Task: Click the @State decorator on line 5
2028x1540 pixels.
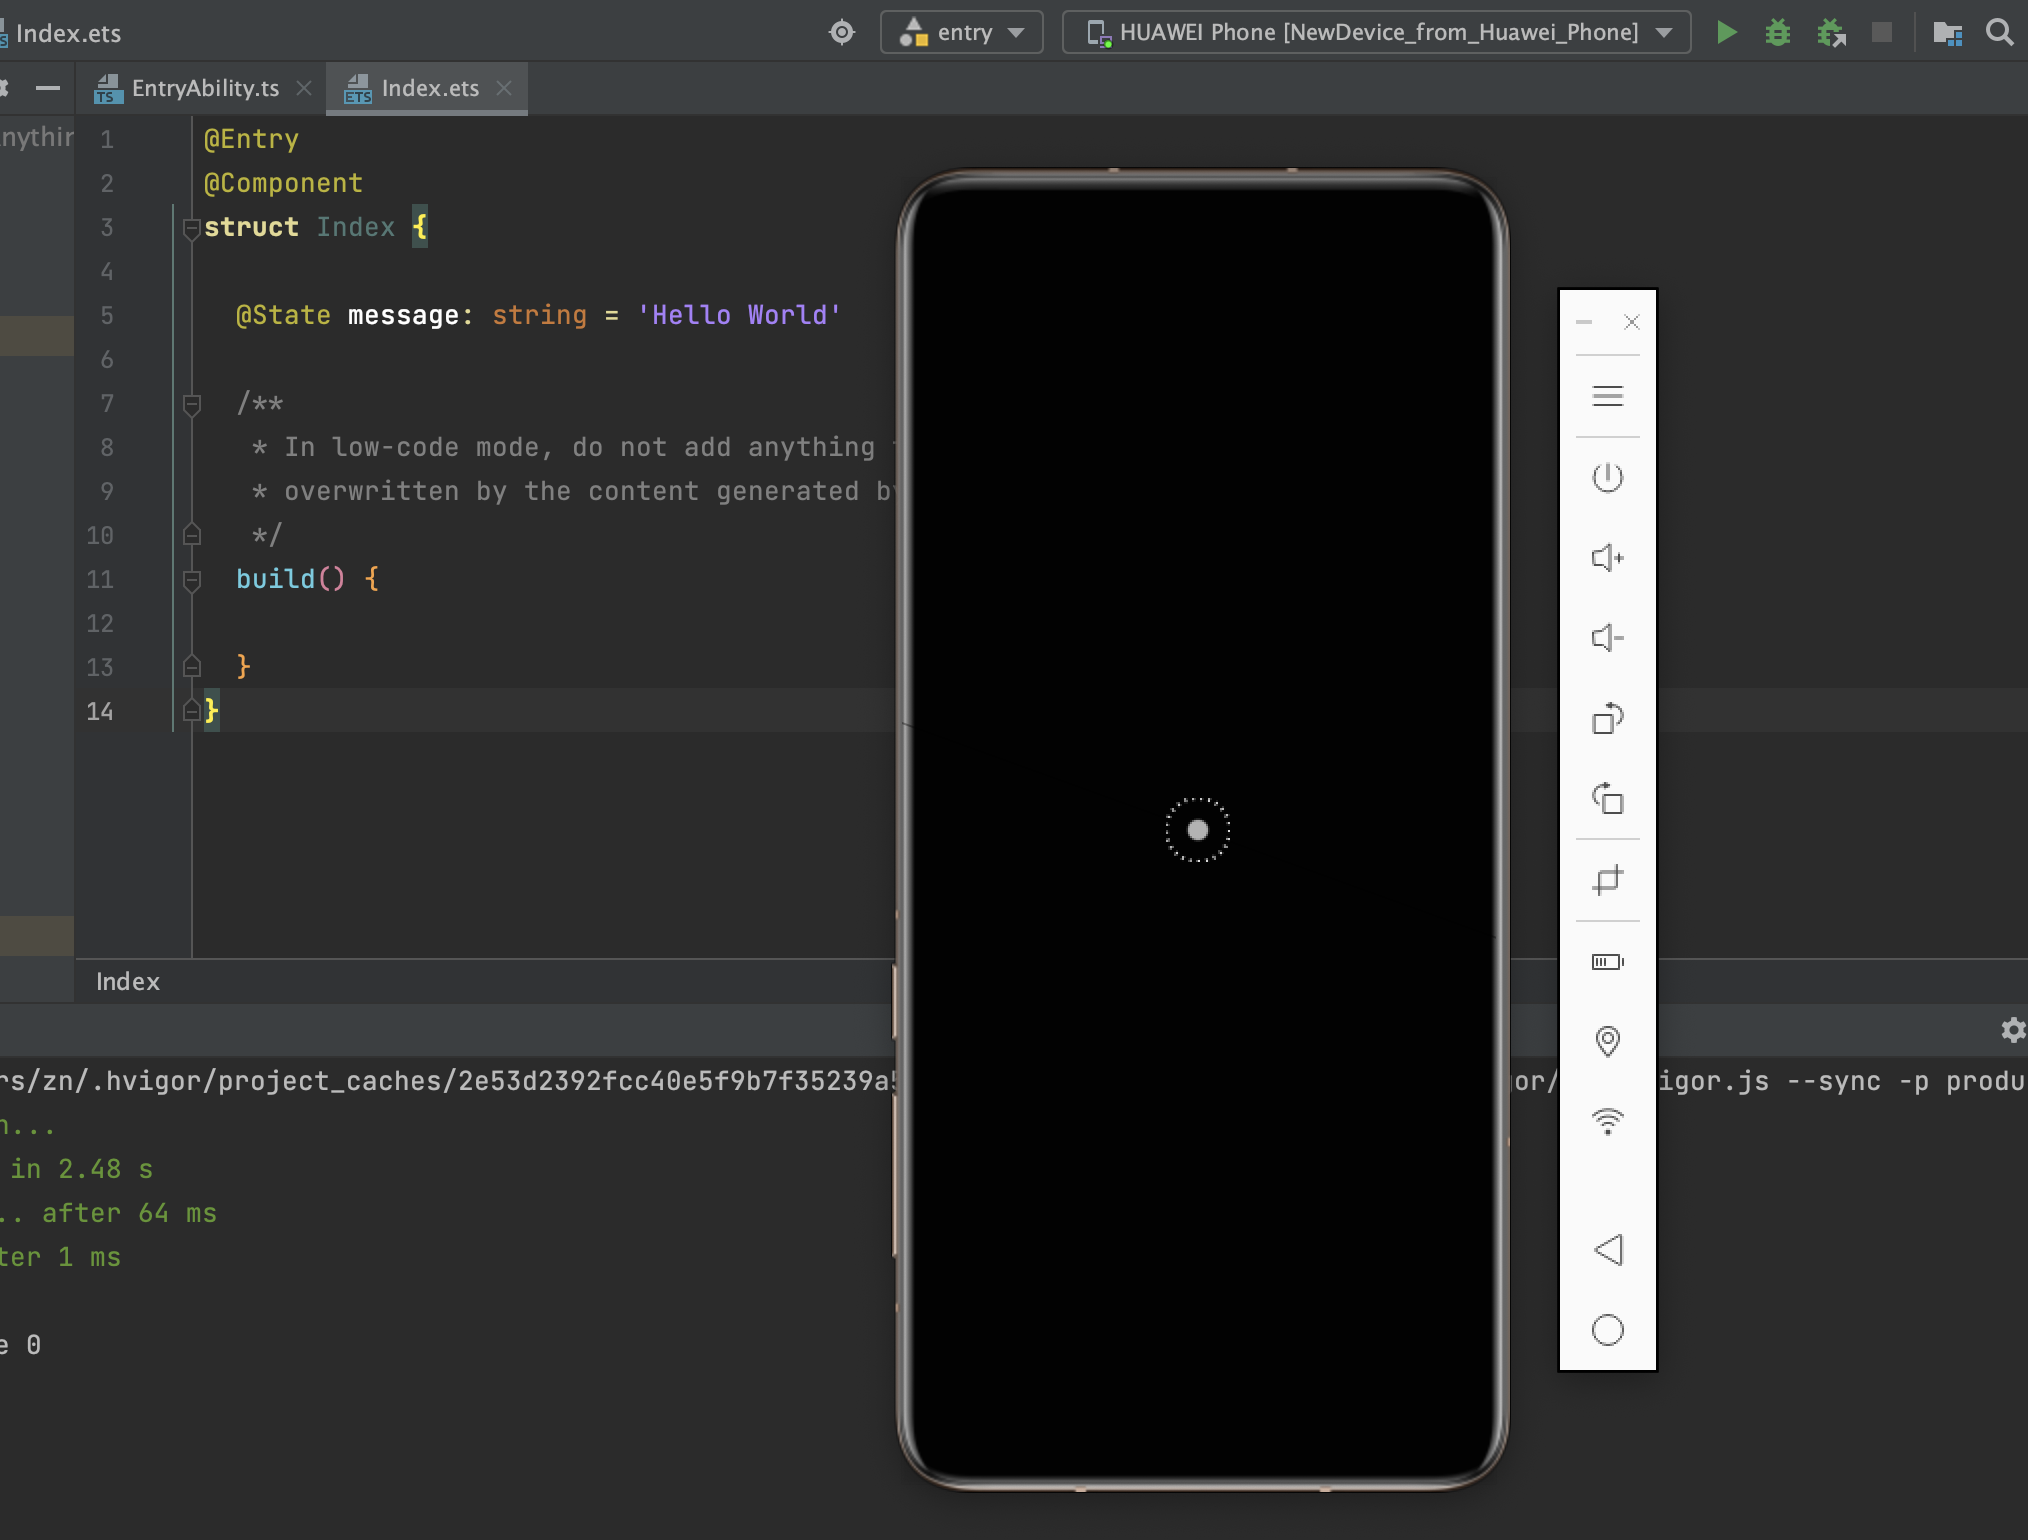Action: tap(283, 315)
